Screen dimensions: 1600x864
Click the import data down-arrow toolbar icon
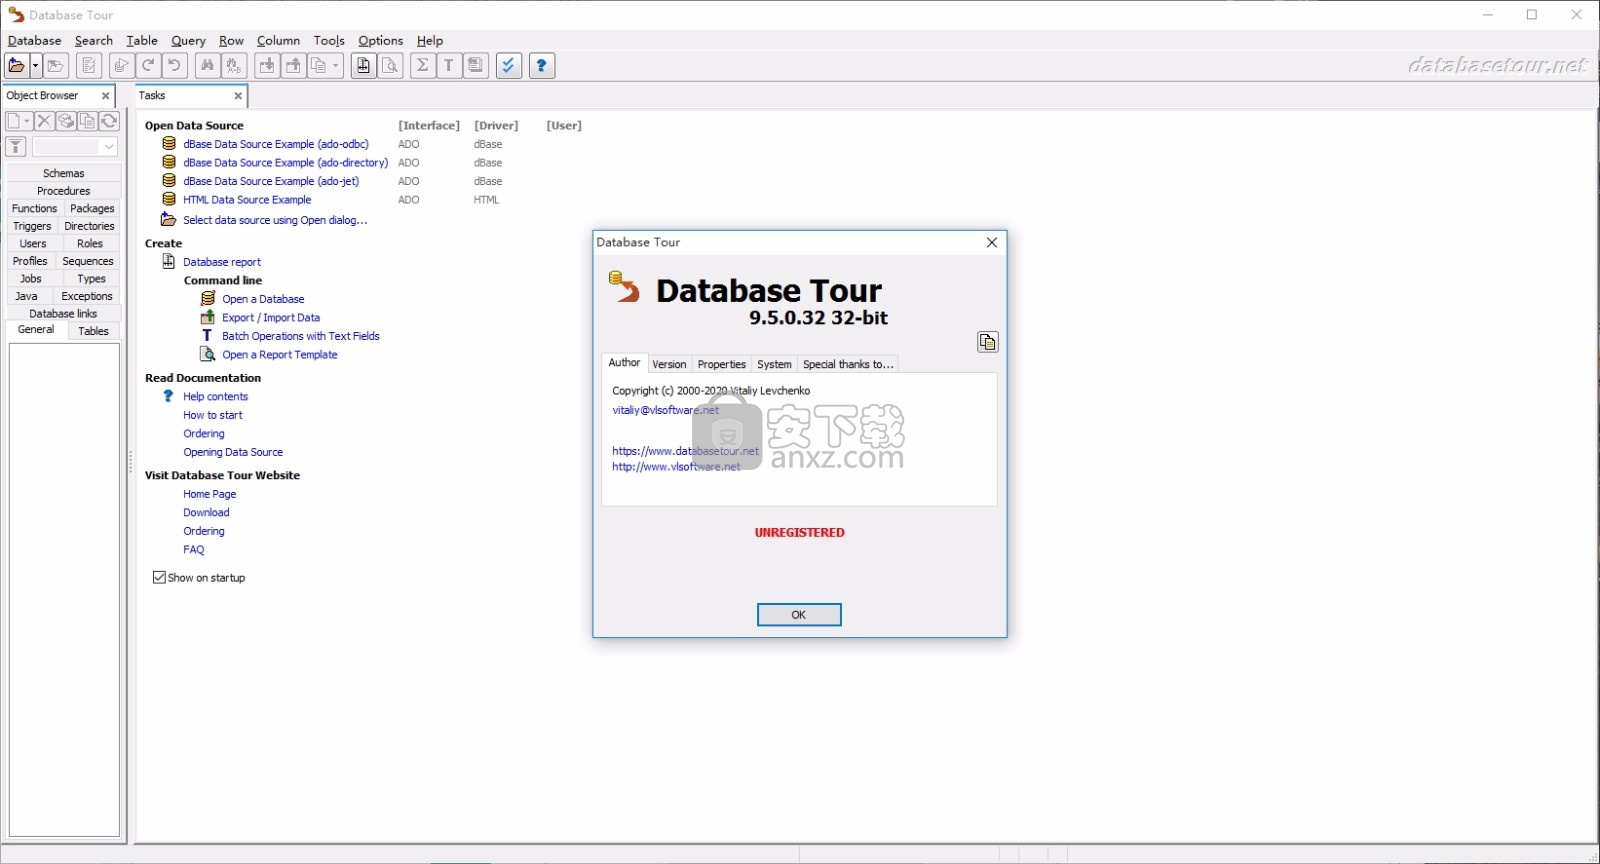267,66
